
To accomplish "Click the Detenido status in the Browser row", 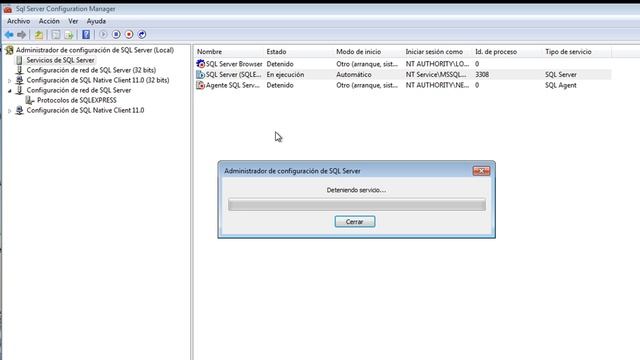I will 280,64.
